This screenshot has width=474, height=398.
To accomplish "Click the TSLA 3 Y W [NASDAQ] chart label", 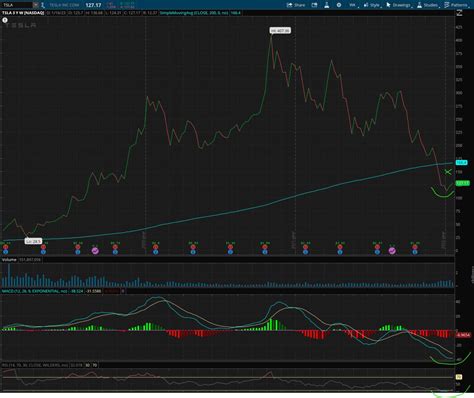I will pyautogui.click(x=23, y=13).
